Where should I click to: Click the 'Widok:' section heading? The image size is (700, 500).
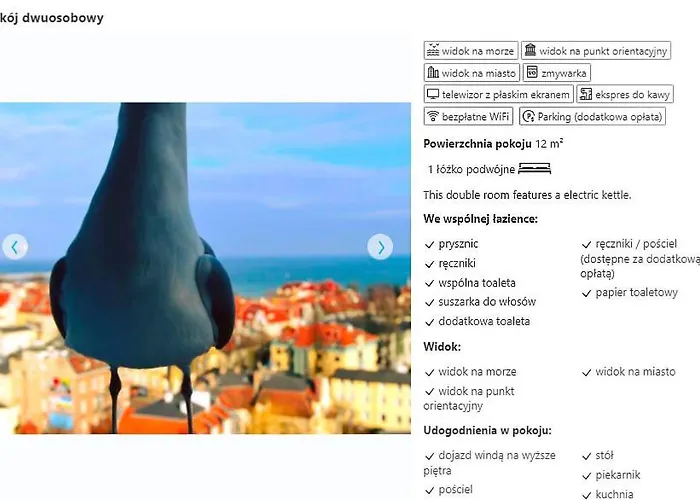point(442,346)
